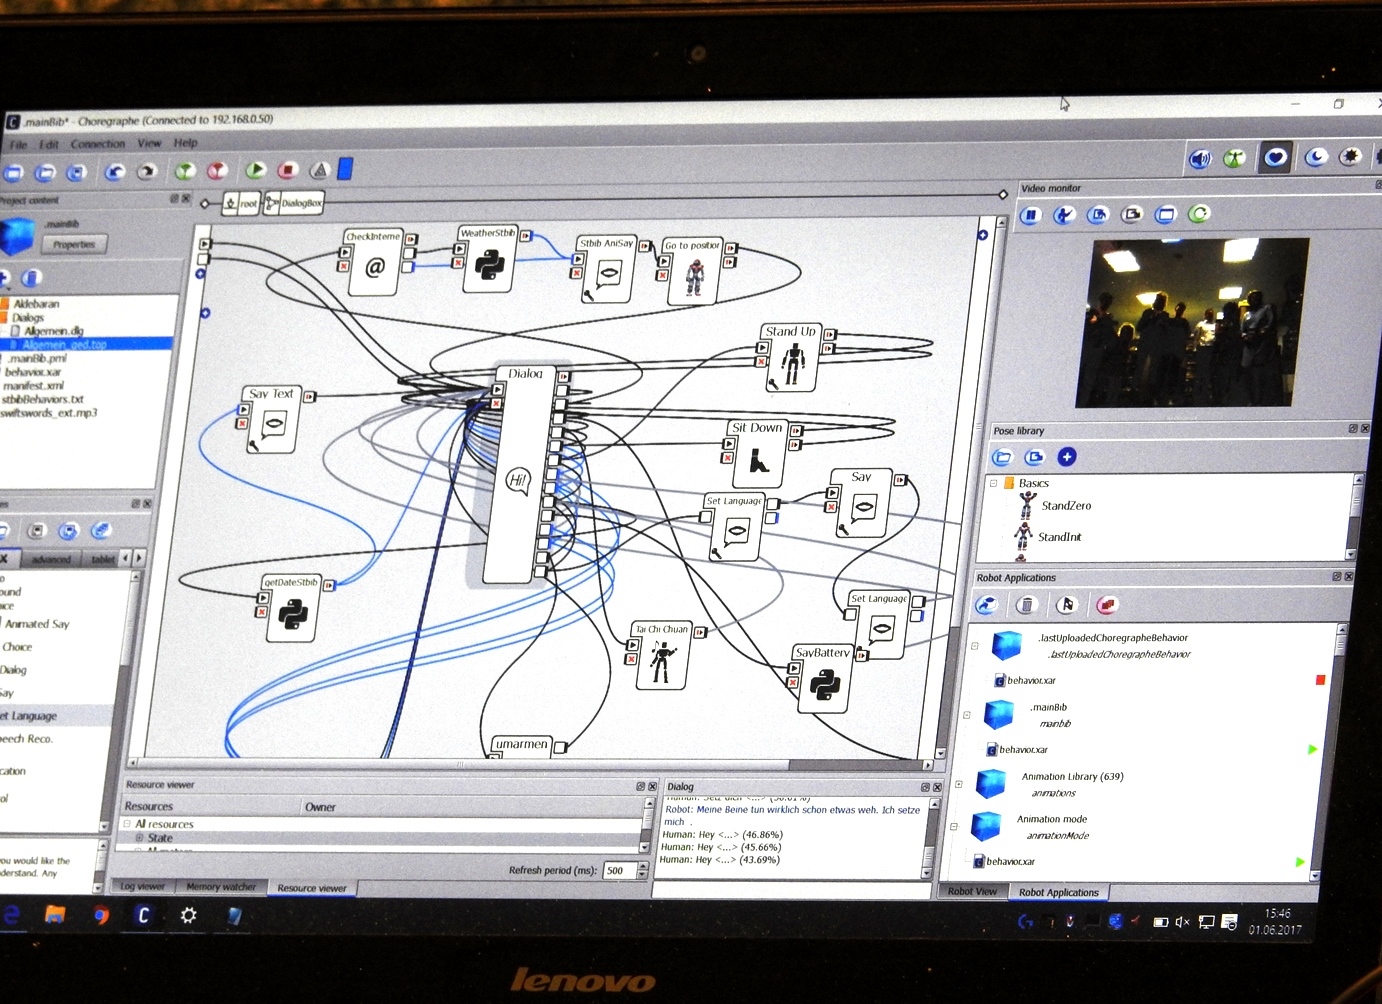Click the sun Wake up icon
The height and width of the screenshot is (1004, 1382).
pyautogui.click(x=1351, y=156)
